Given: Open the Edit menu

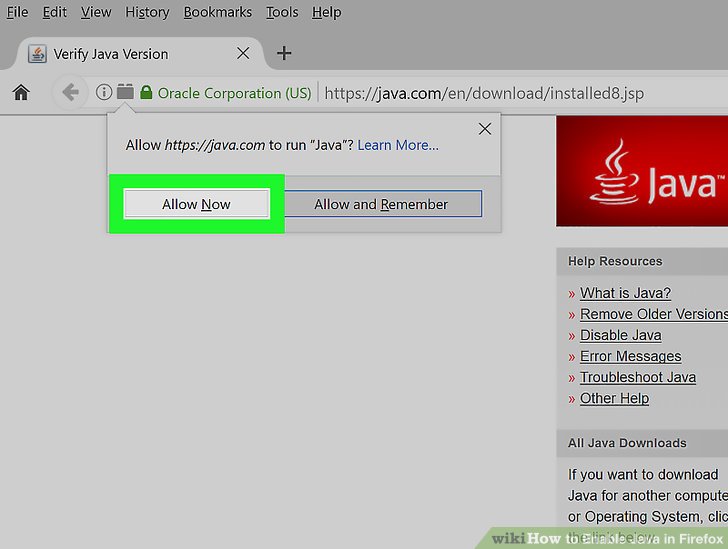Looking at the screenshot, I should click(54, 12).
